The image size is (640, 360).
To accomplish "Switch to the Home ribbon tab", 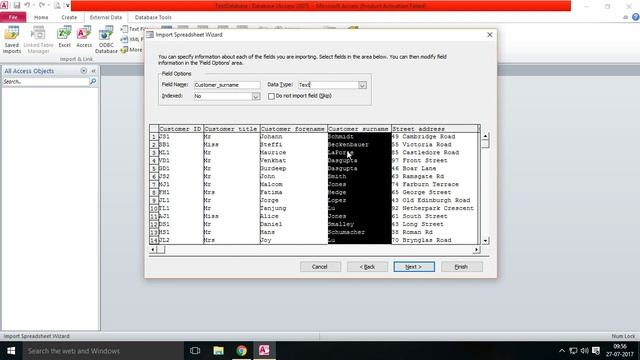I will click(41, 18).
